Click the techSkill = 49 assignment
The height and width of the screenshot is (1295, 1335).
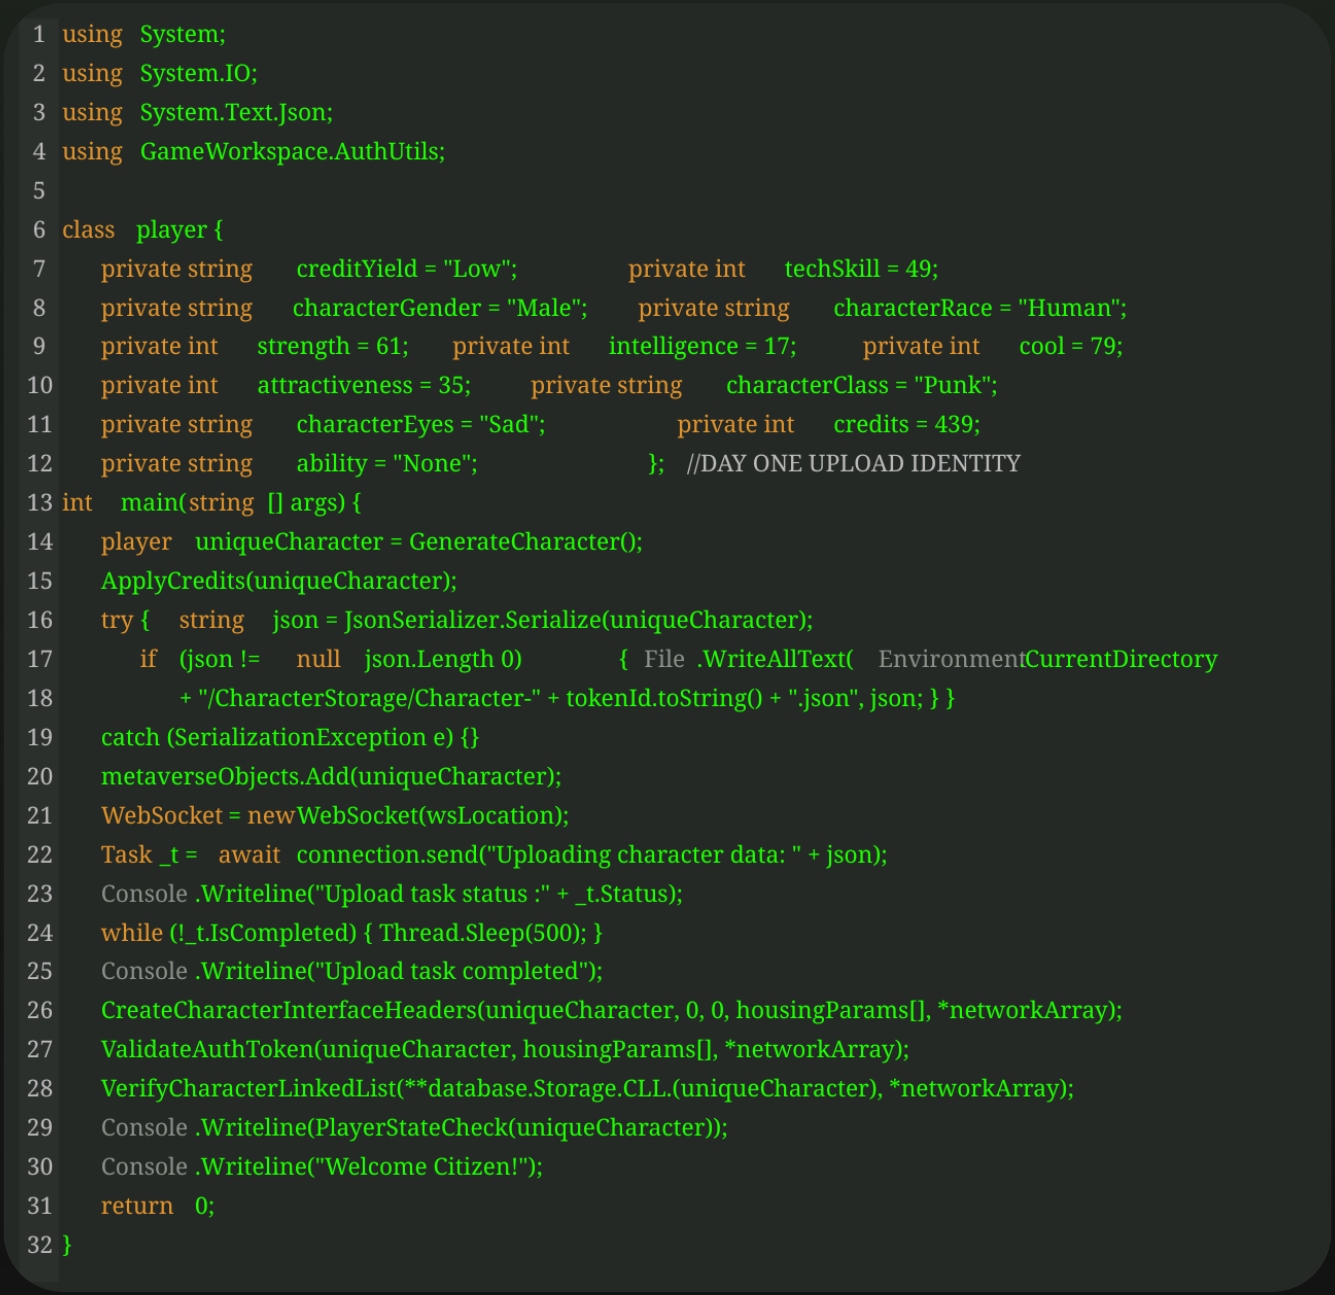coord(860,268)
